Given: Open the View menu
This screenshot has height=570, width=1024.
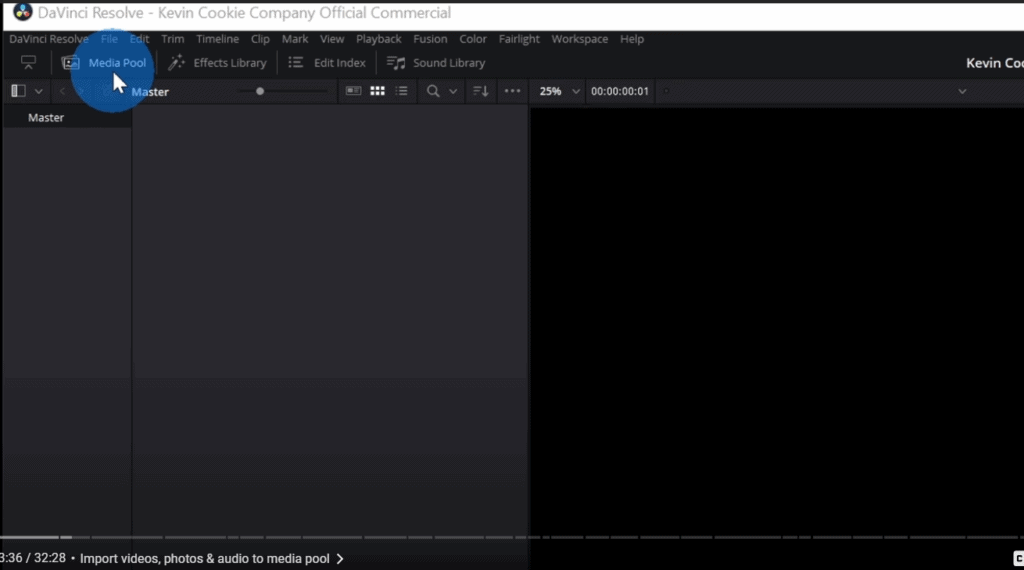Looking at the screenshot, I should pos(332,39).
